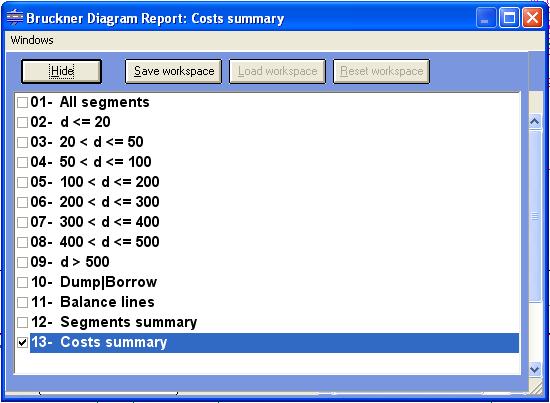Viewport: 550px width, 403px height.
Task: Uncheck the 13- Costs summary checkbox
Action: click(22, 342)
